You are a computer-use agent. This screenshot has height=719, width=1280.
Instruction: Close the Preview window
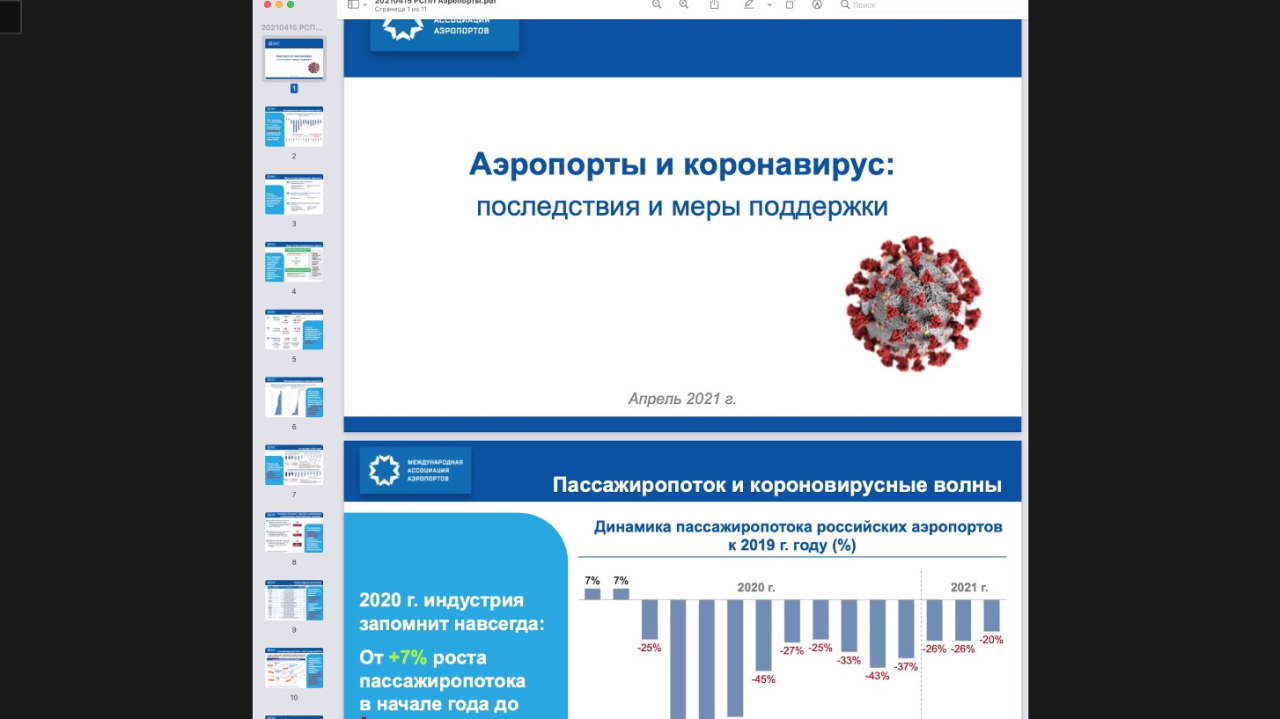(267, 4)
